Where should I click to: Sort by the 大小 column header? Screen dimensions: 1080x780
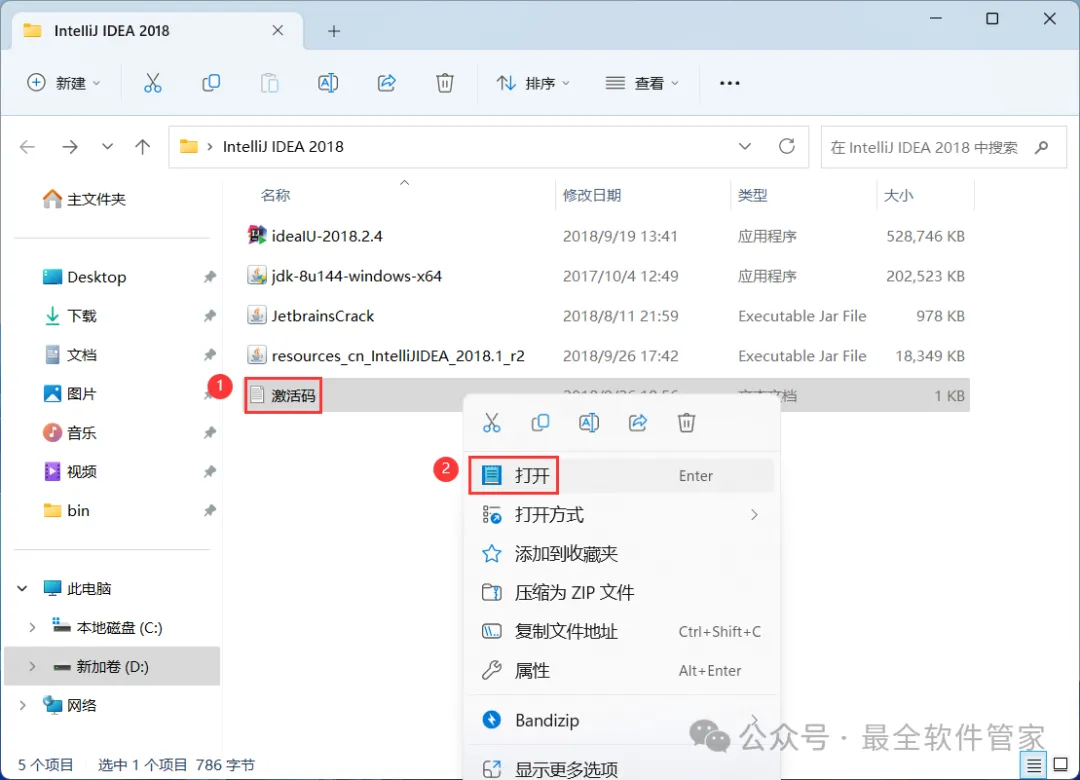point(898,196)
